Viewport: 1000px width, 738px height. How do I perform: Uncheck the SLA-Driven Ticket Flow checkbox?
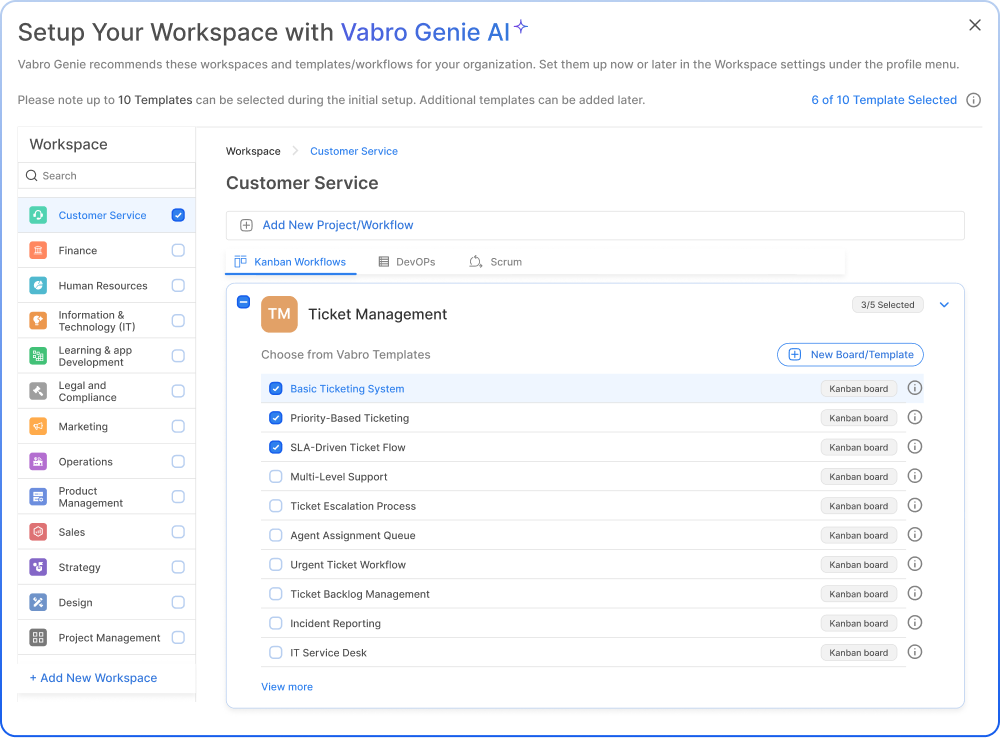(276, 447)
